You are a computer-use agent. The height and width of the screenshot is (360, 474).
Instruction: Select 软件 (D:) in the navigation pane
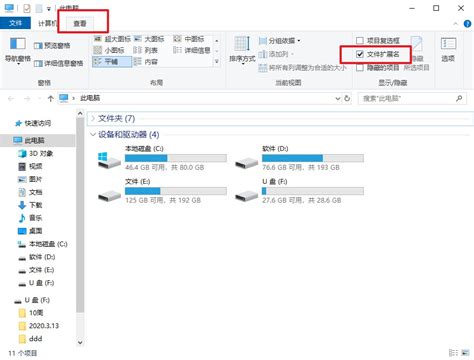37,257
